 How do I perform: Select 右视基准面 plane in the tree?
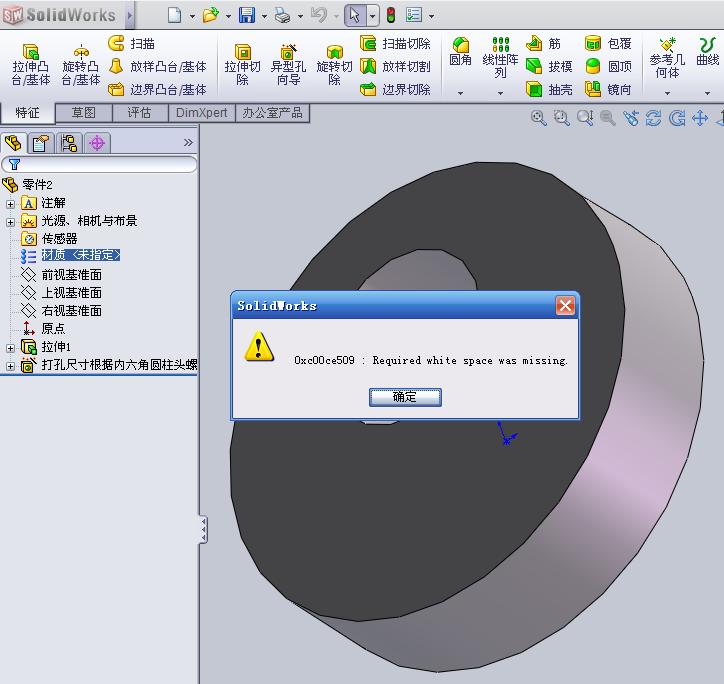click(x=71, y=311)
